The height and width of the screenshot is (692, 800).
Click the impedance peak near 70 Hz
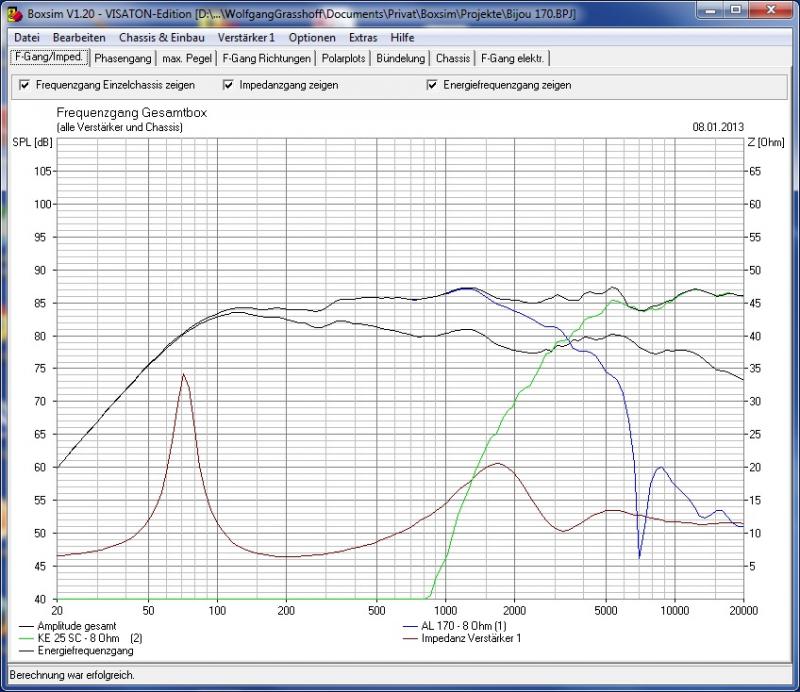pos(183,374)
